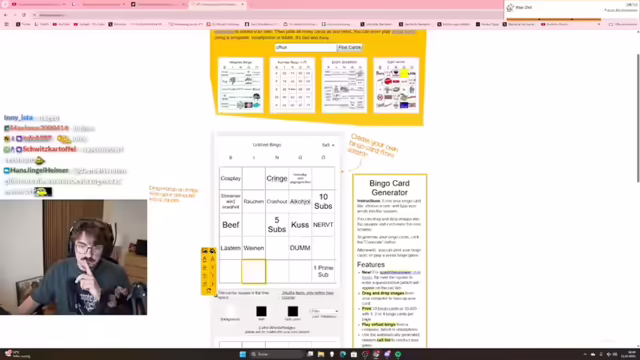Click the HansJingelHeimer chat username
This screenshot has width=640, height=360.
pos(39,171)
